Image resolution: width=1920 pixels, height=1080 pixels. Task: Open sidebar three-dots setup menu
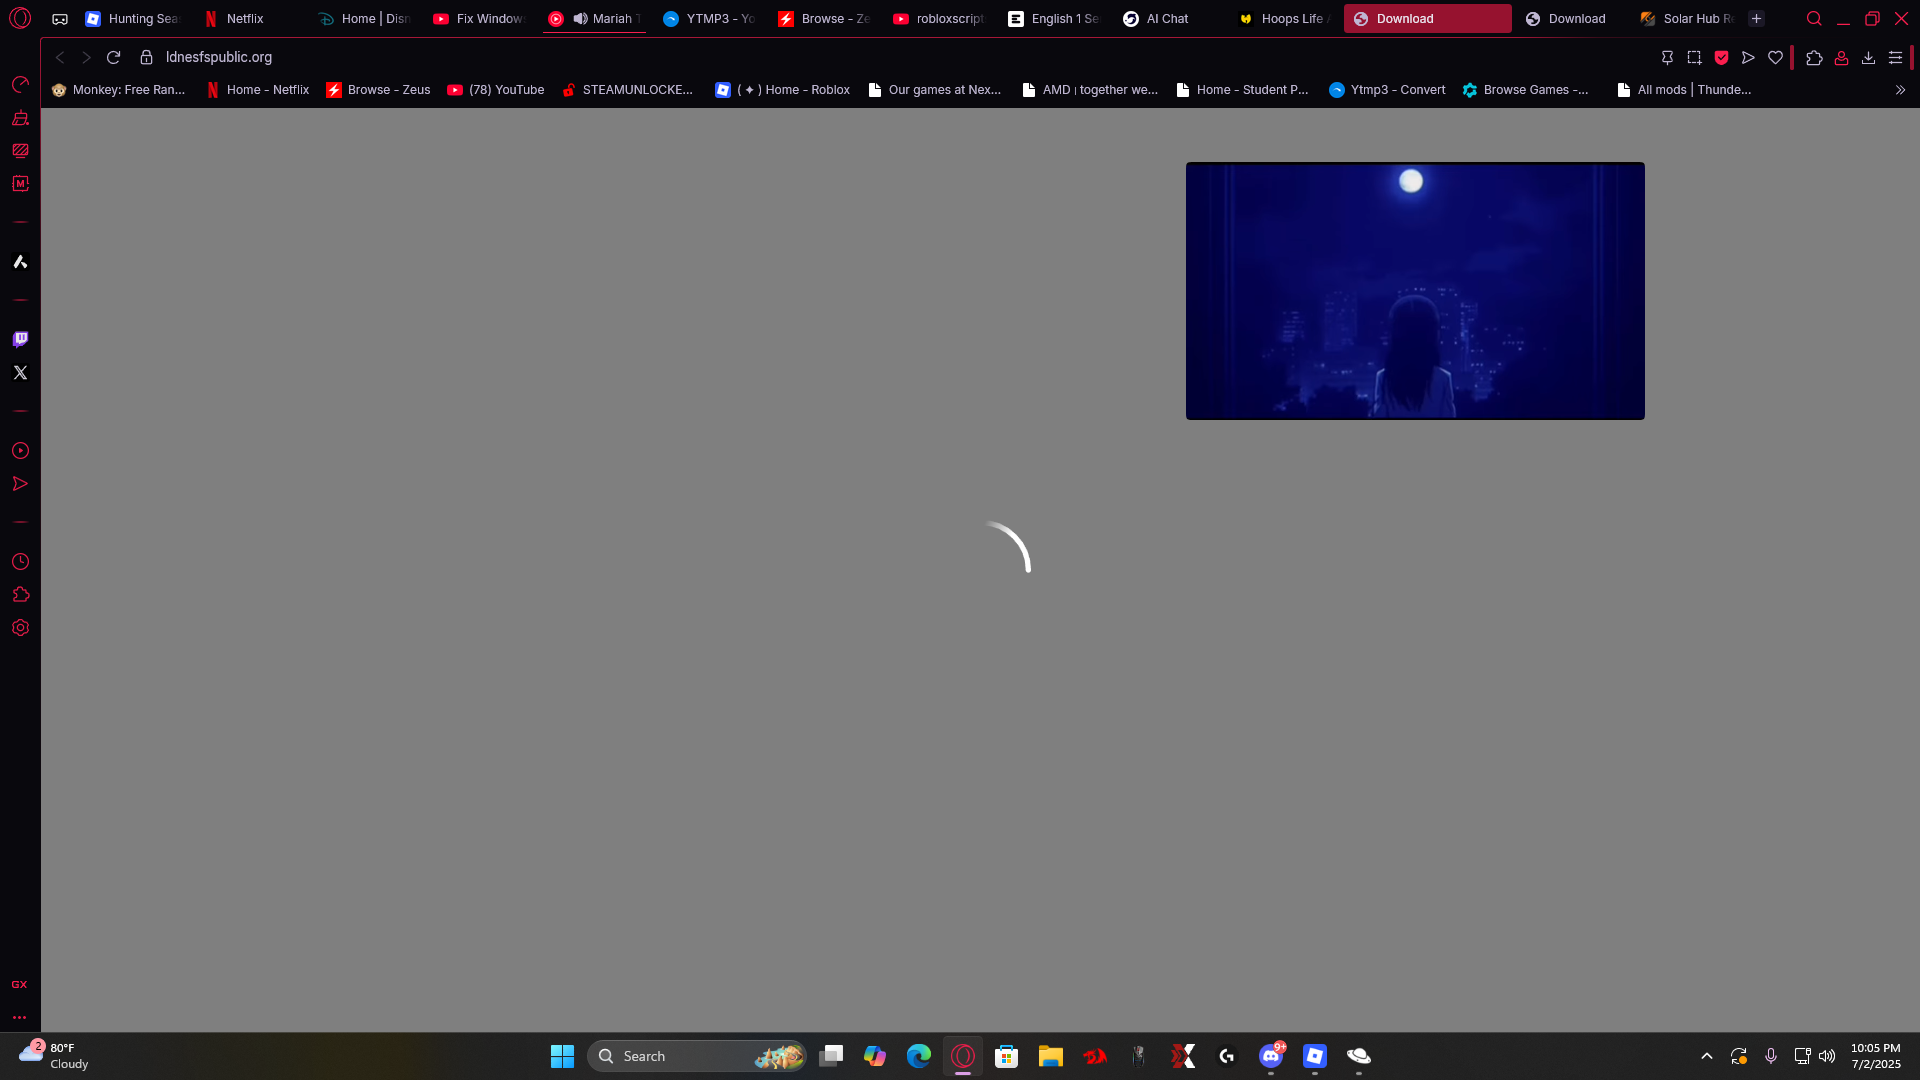[19, 1018]
